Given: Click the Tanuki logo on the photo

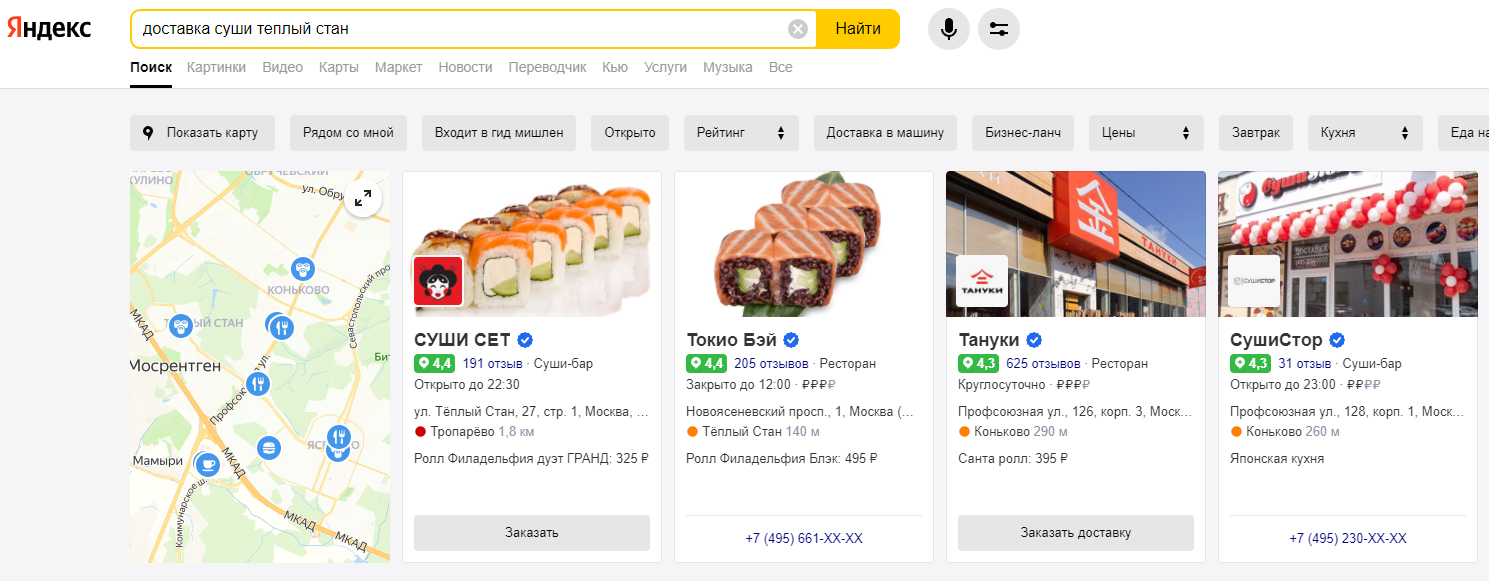Looking at the screenshot, I should (x=982, y=281).
